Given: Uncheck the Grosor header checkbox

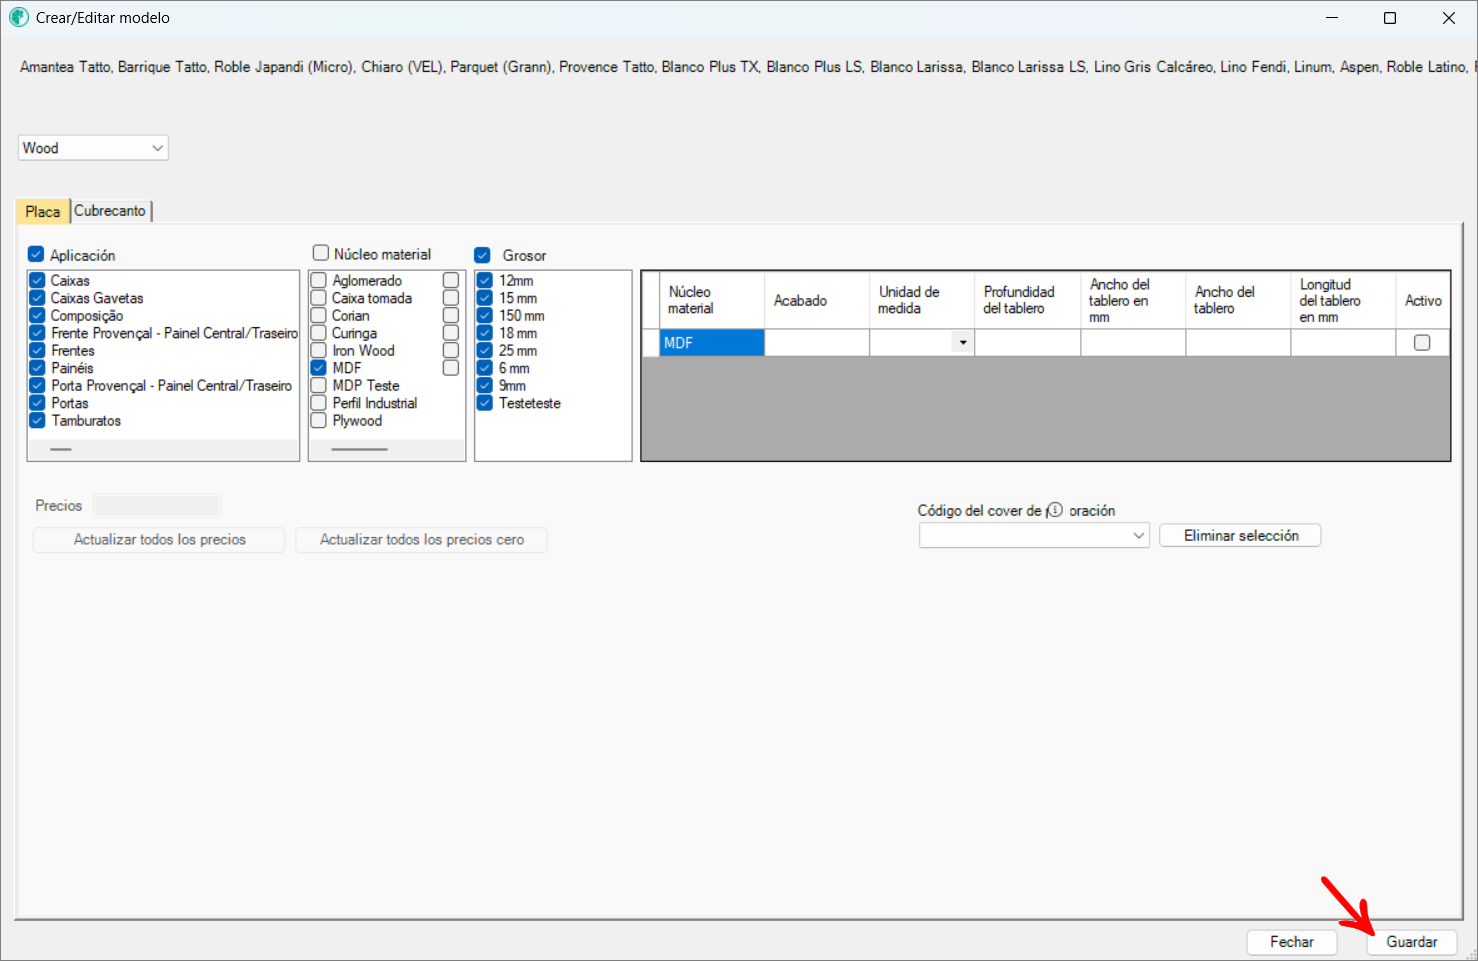Looking at the screenshot, I should [482, 255].
